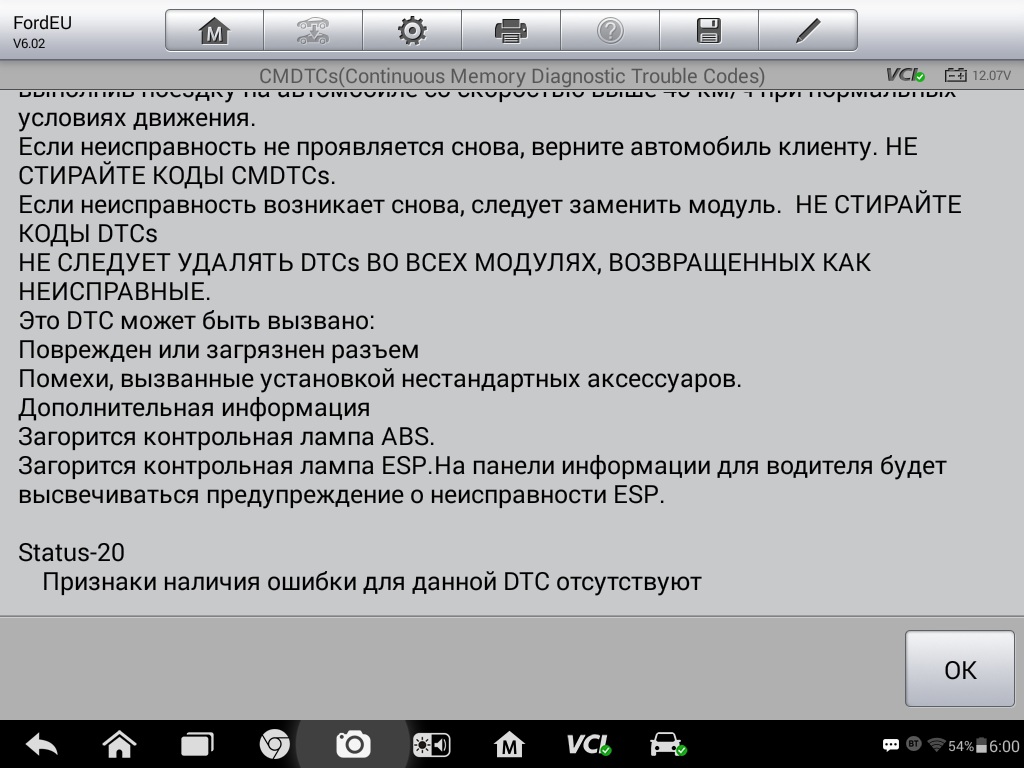The width and height of the screenshot is (1024, 768).
Task: Open the help question mark icon
Action: tap(609, 31)
